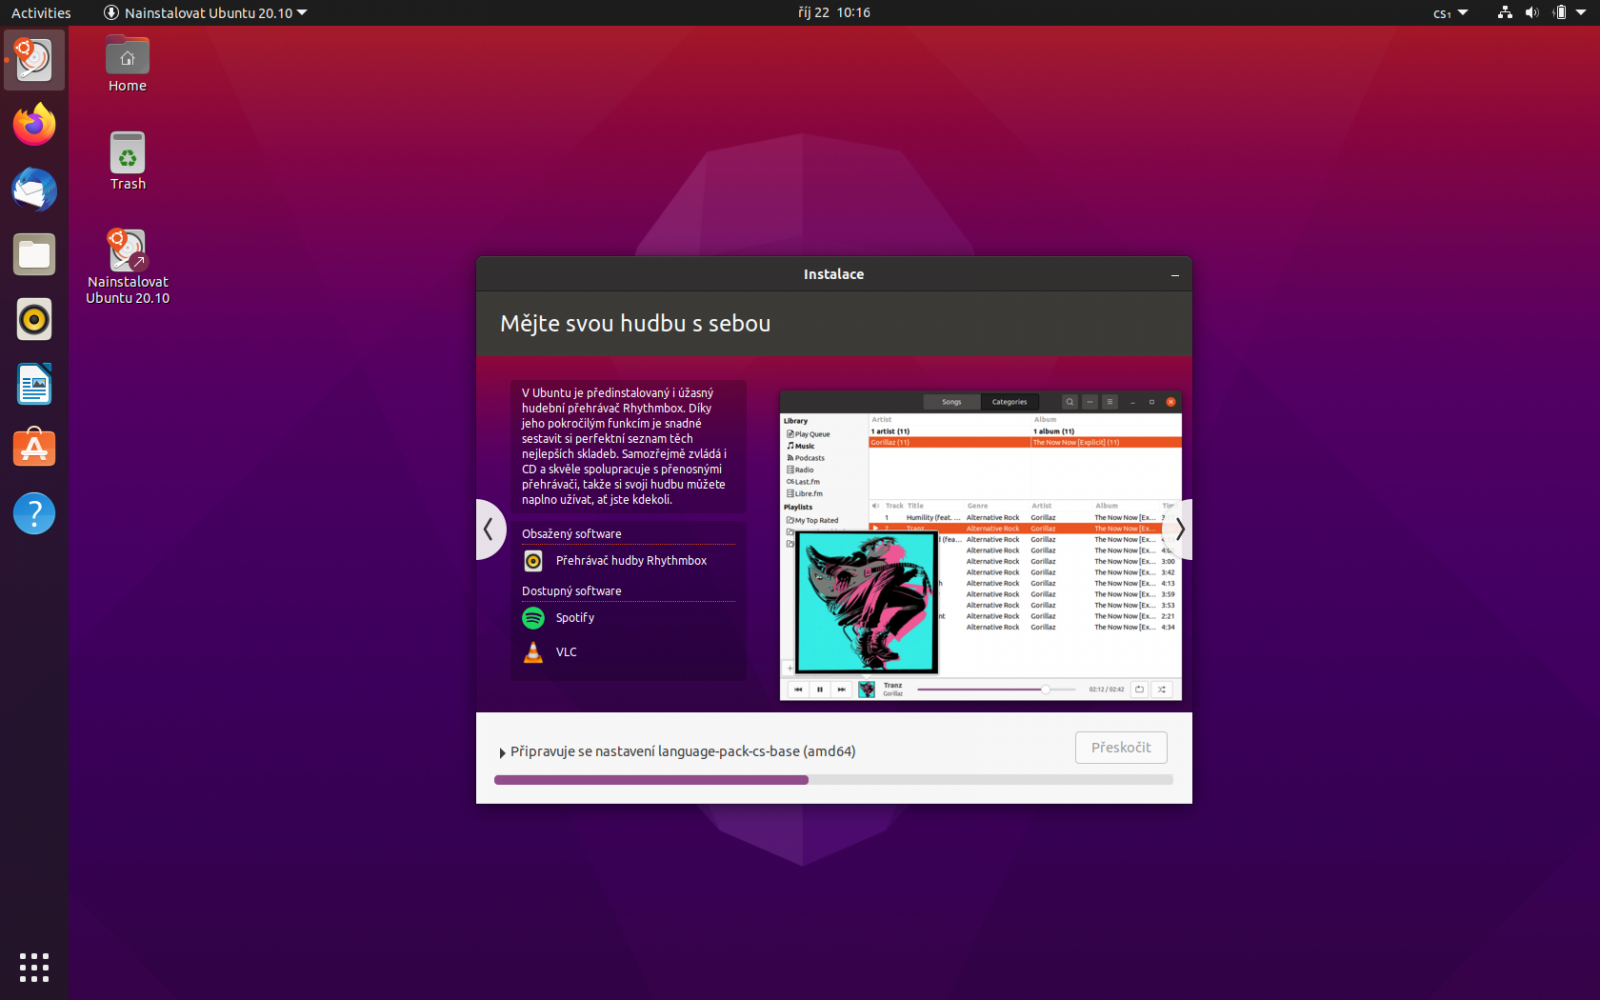Open the Nainstalovat Ubuntu 20.10 titlebar menu
This screenshot has width=1600, height=1000.
204,13
